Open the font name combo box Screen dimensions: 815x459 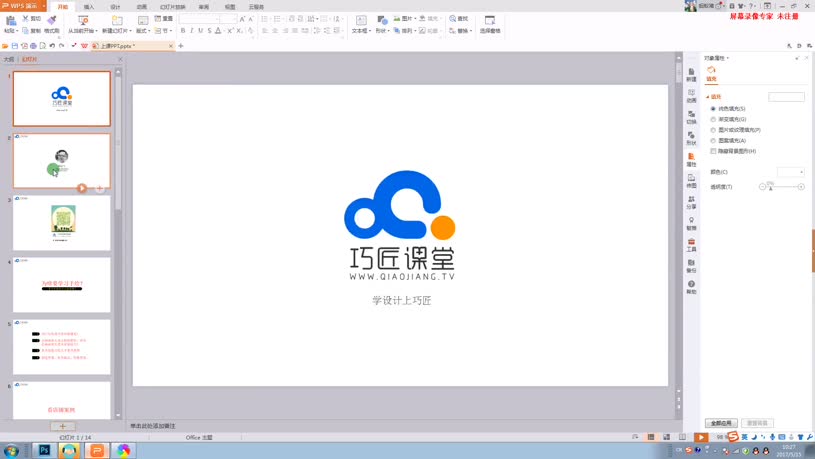point(199,19)
